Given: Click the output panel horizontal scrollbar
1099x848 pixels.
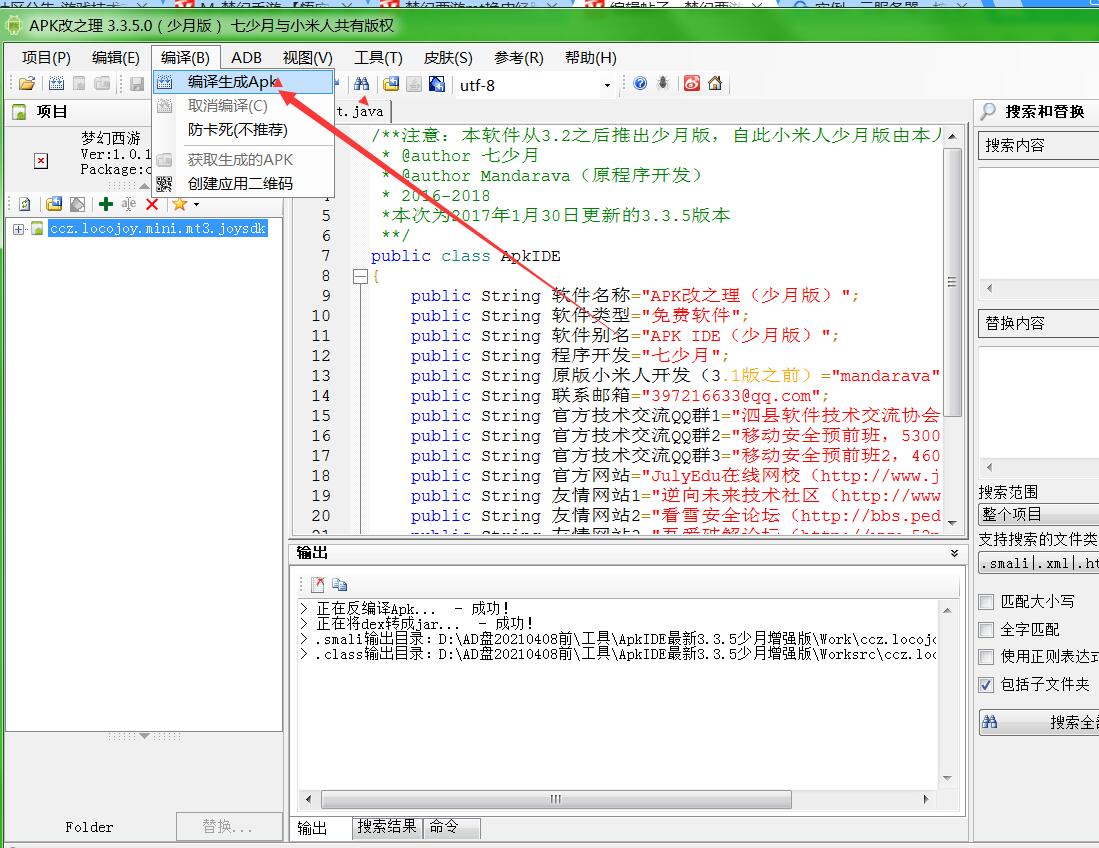Looking at the screenshot, I should [x=556, y=800].
